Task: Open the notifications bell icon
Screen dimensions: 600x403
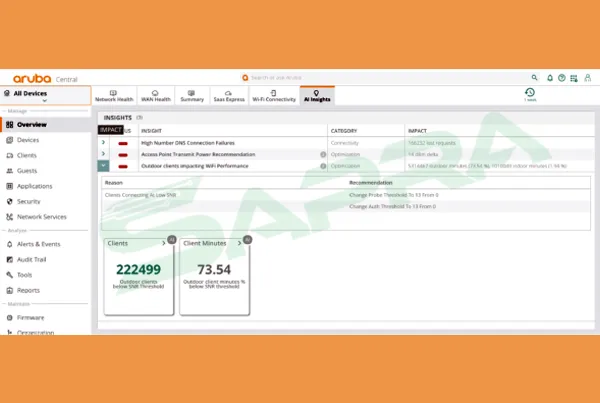Action: tap(549, 77)
